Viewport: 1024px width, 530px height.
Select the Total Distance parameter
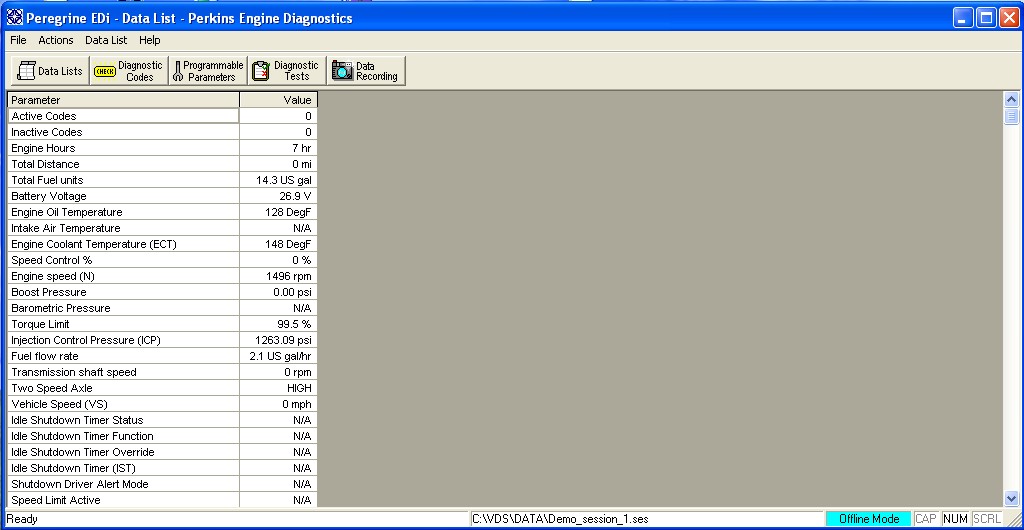click(x=123, y=164)
